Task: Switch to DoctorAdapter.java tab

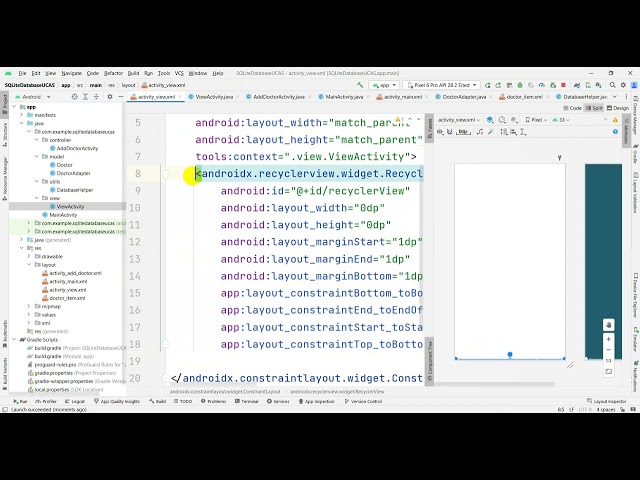Action: (x=464, y=97)
